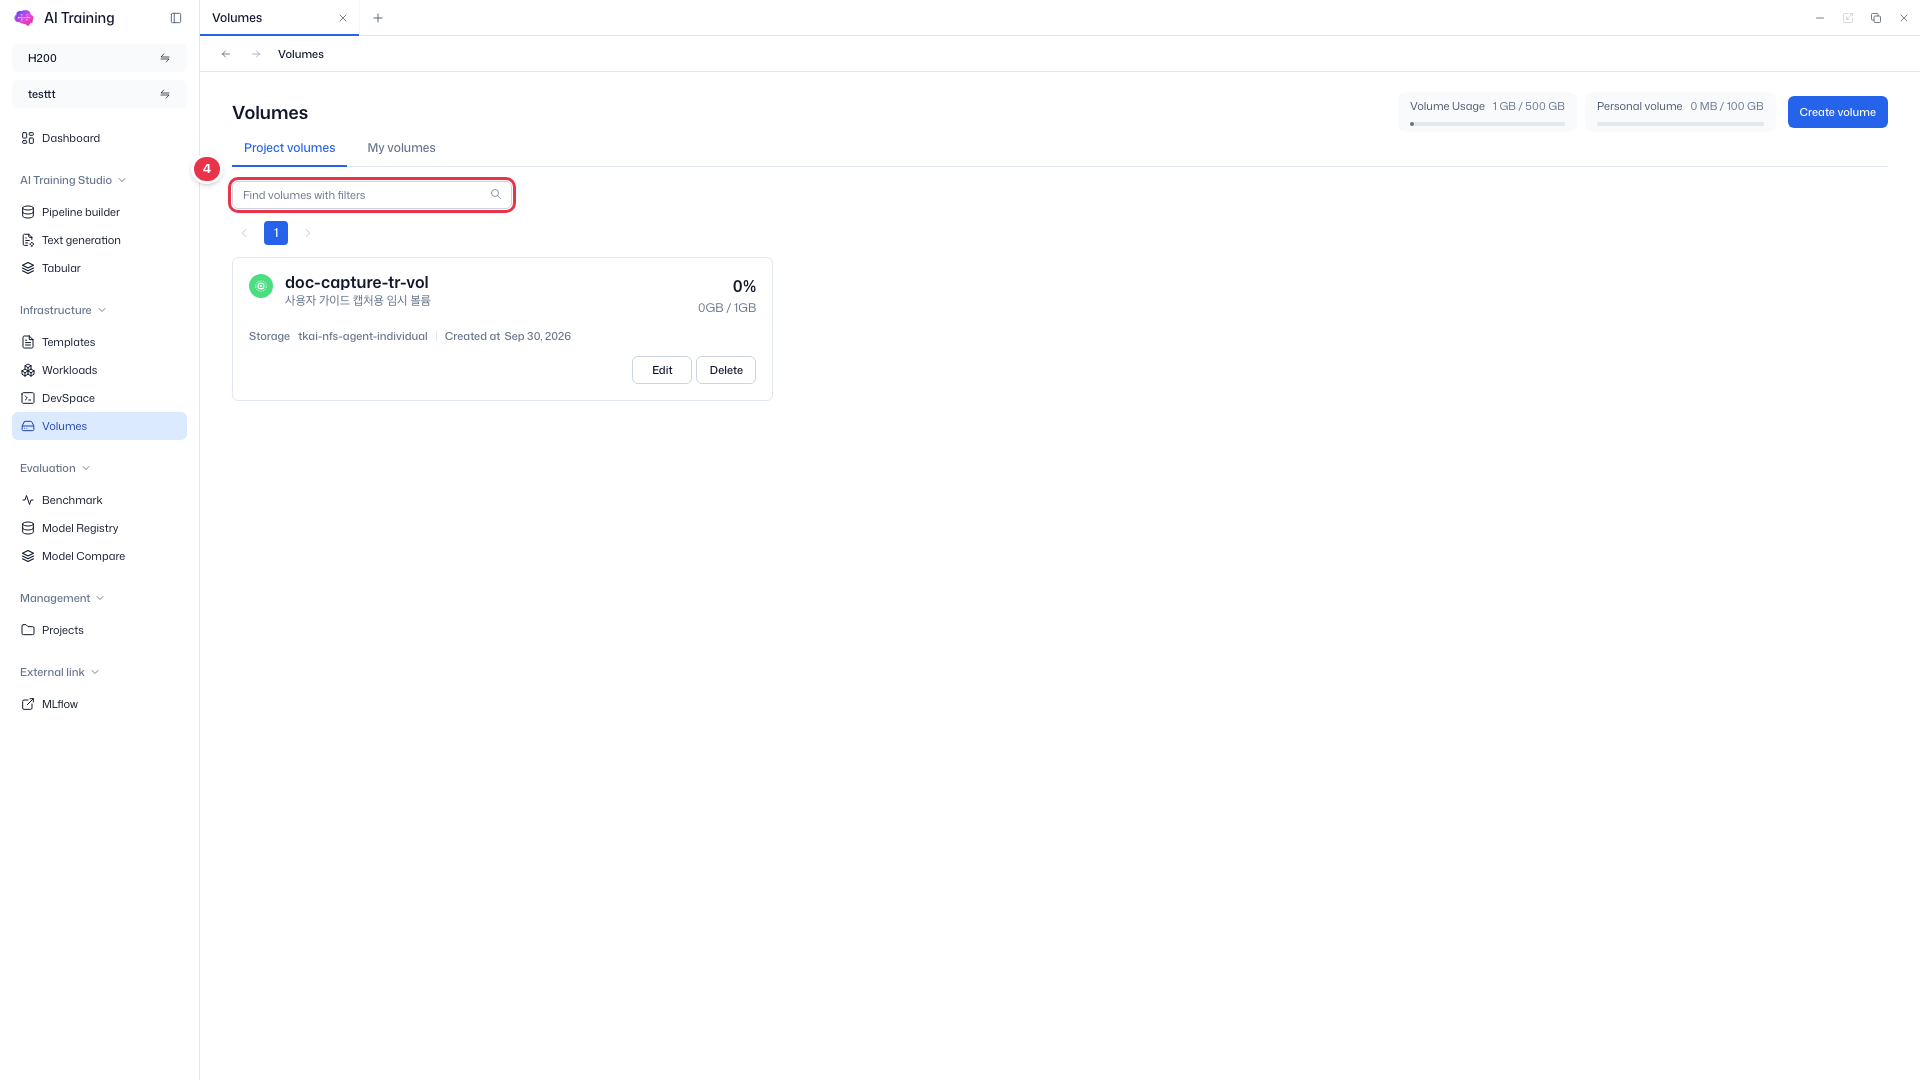
Task: Navigate back with left arrow
Action: [x=226, y=54]
